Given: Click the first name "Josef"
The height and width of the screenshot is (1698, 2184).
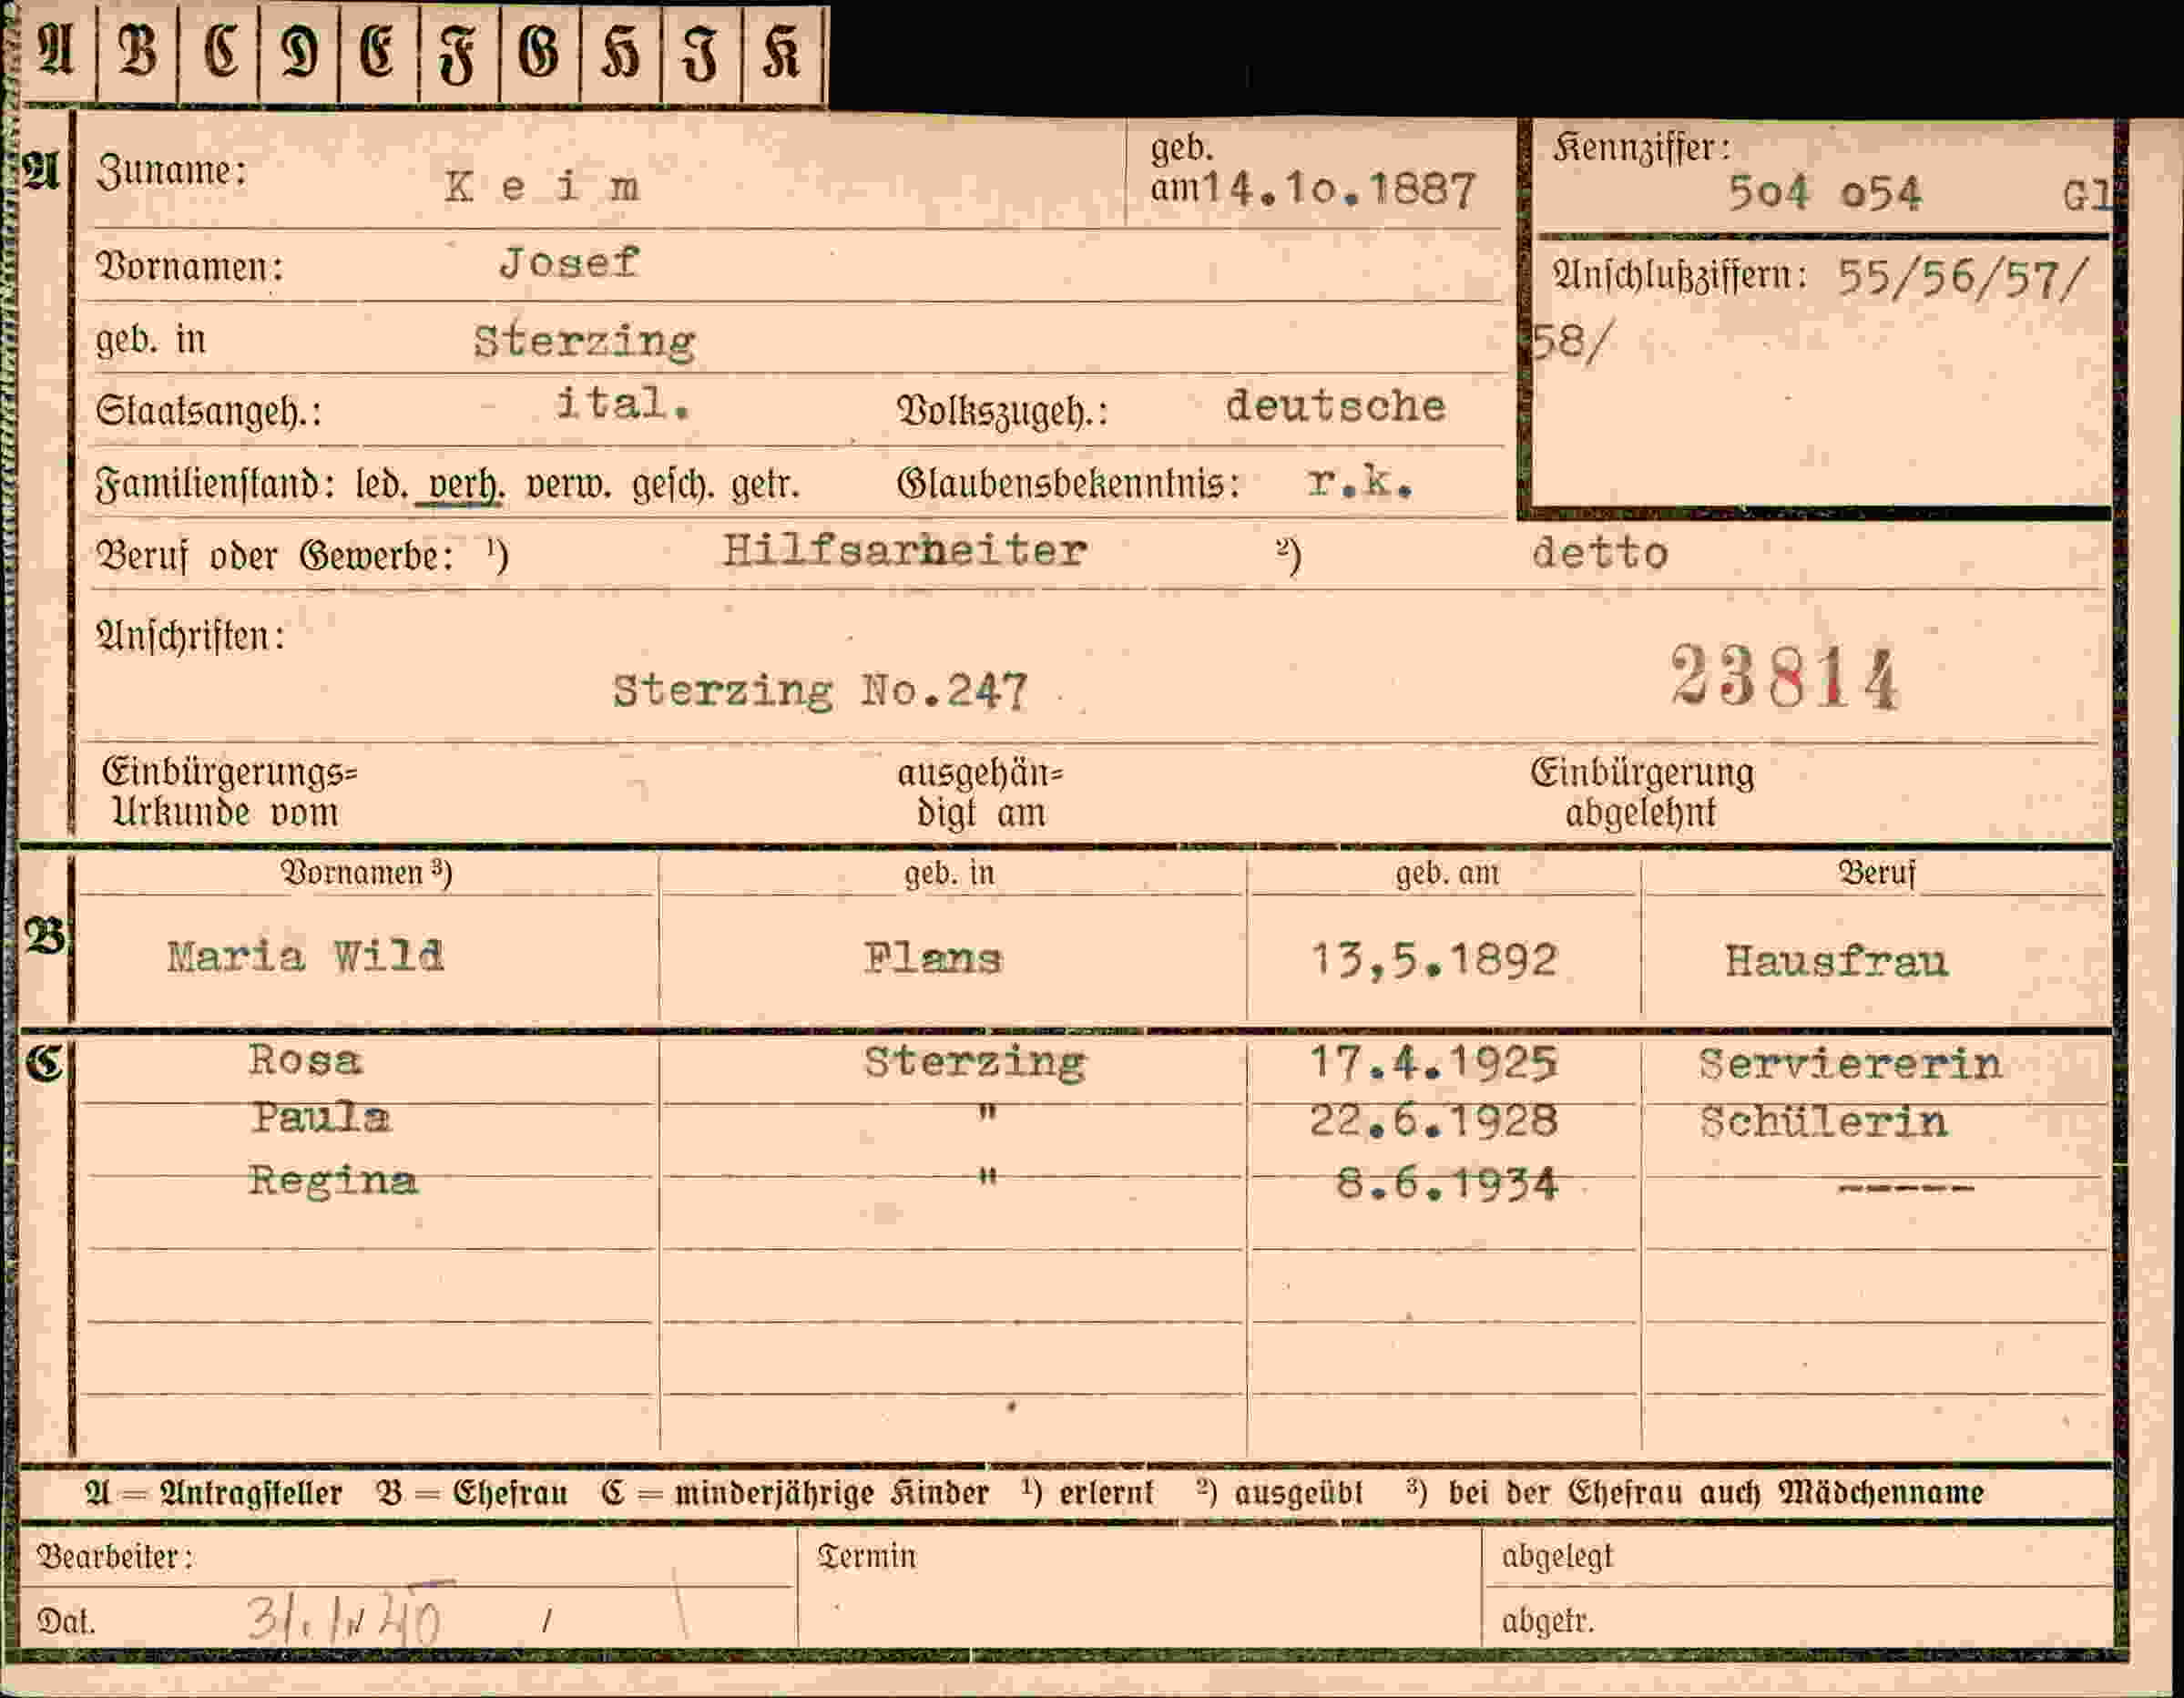Looking at the screenshot, I should point(568,263).
